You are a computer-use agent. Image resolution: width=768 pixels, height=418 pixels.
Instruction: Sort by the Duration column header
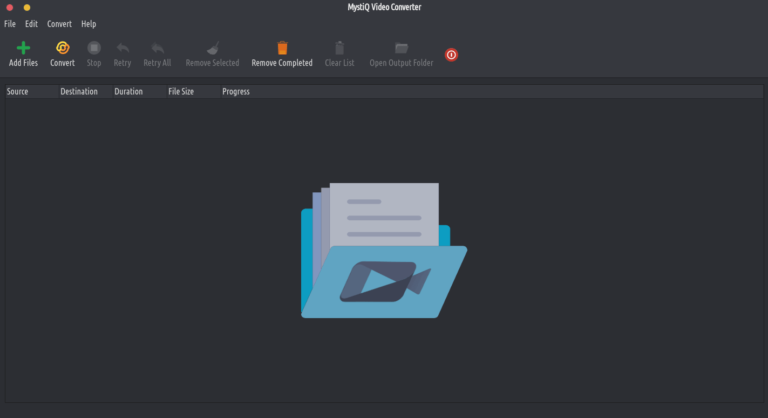coord(129,92)
